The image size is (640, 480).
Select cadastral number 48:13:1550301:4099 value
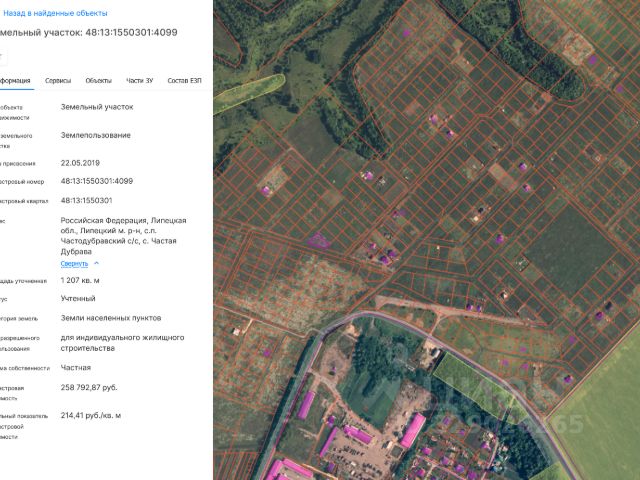[x=97, y=181]
